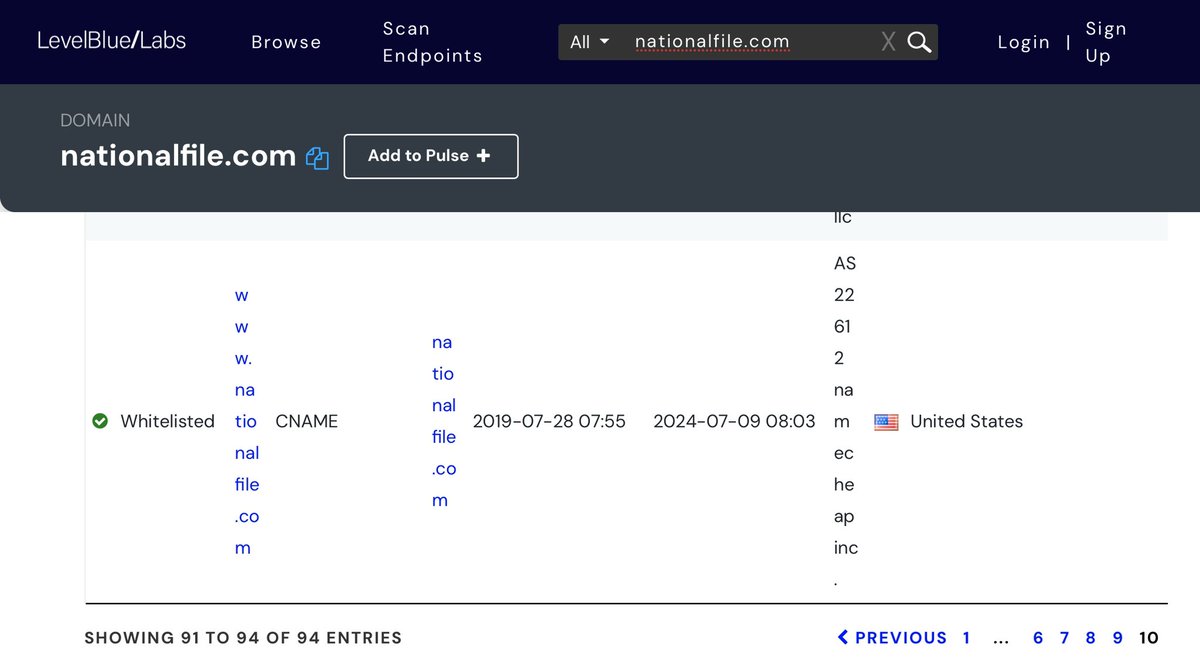Click the LevelBlue Labs logo
The width and height of the screenshot is (1200, 662).
(x=111, y=41)
